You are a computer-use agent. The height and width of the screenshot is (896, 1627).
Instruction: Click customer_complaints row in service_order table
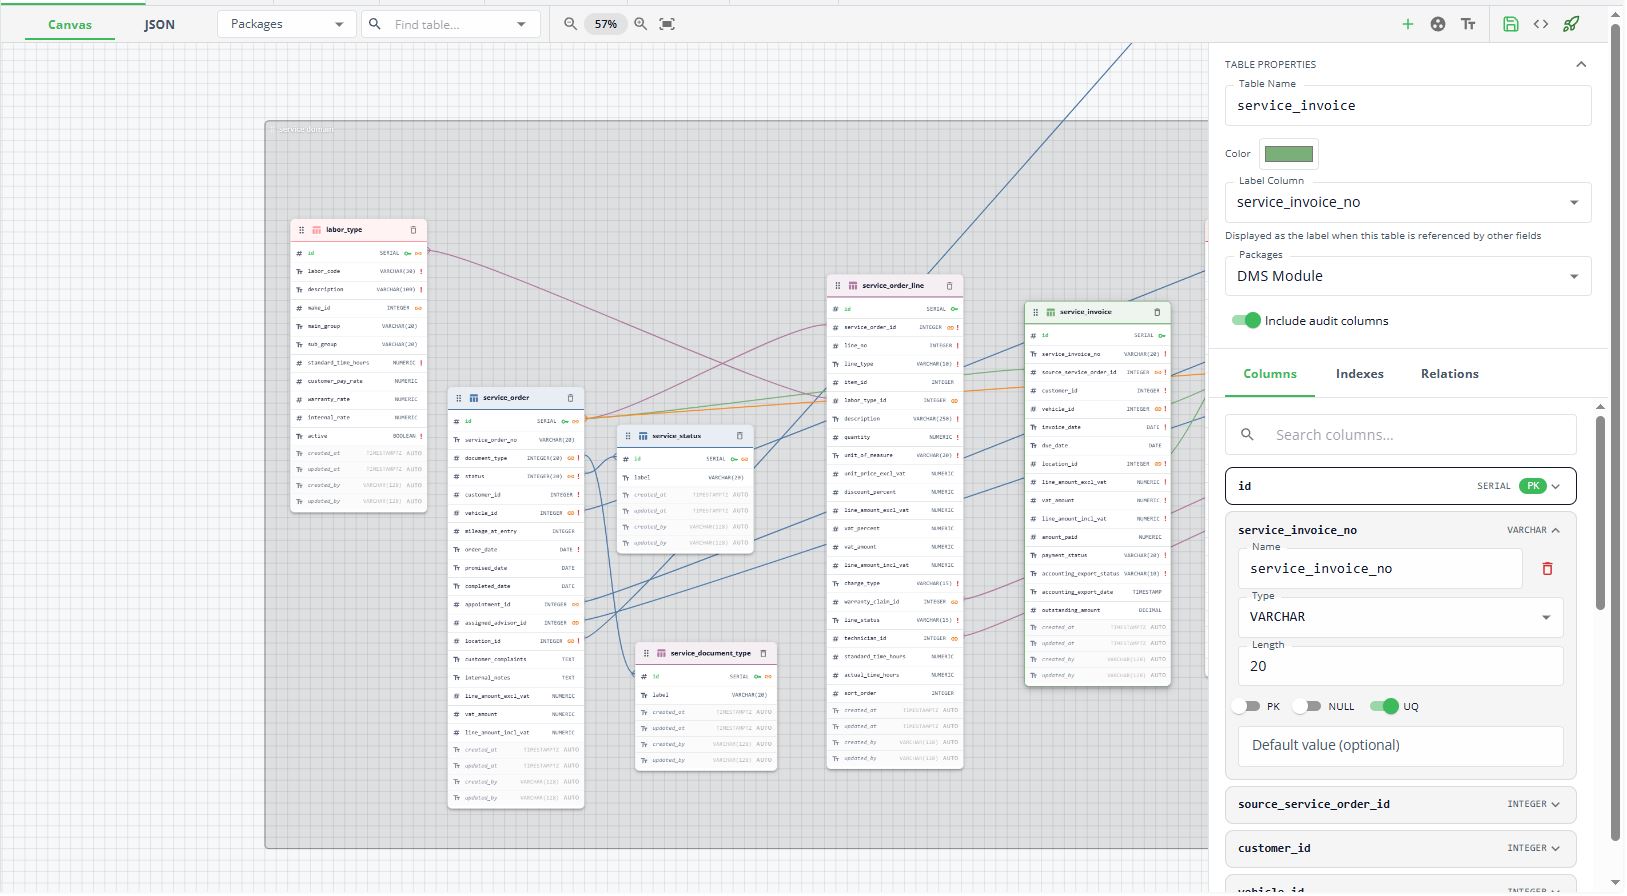point(516,660)
